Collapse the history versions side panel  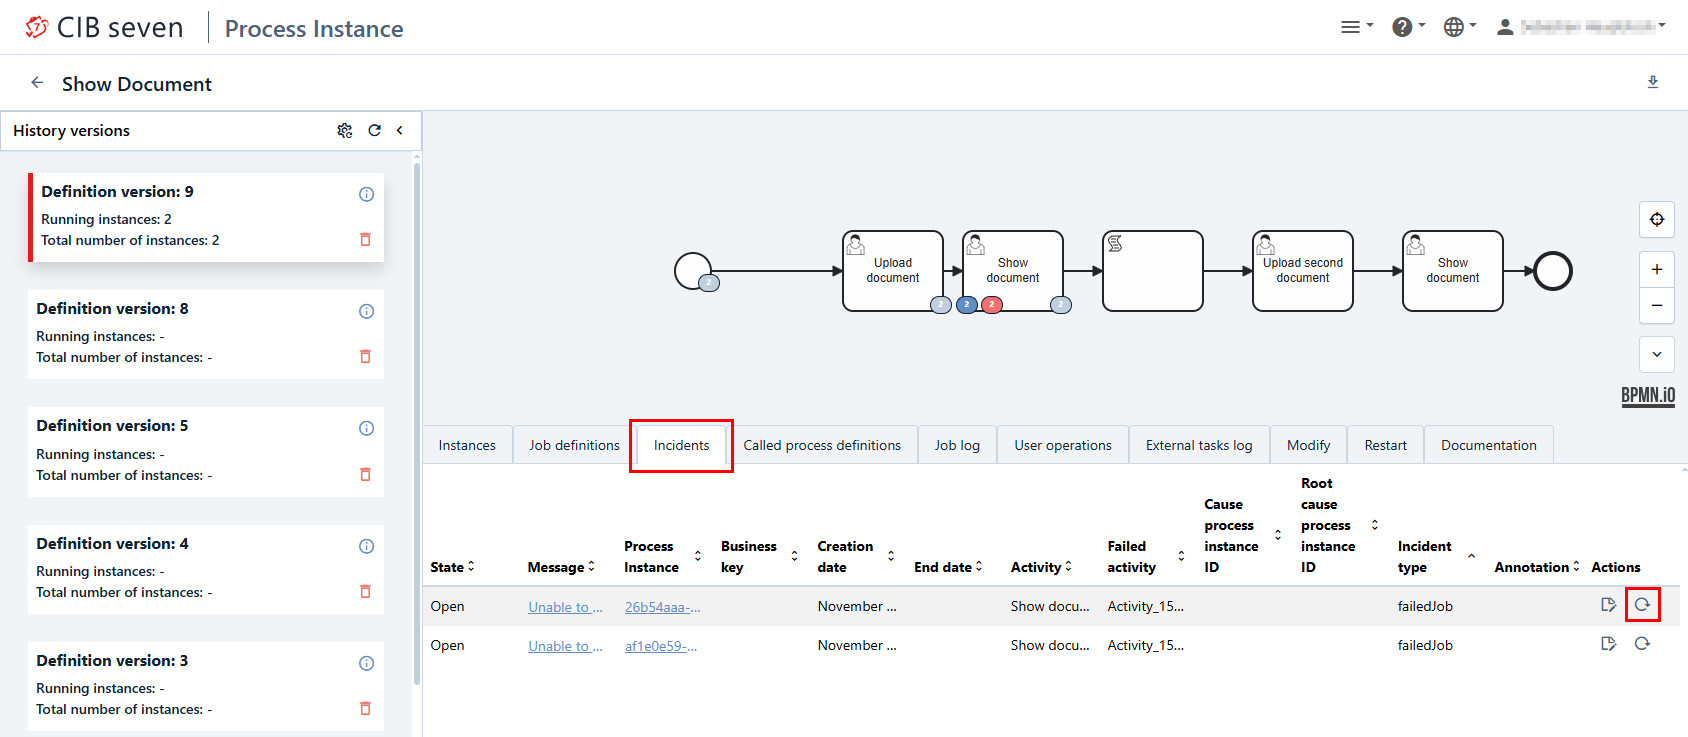[400, 130]
